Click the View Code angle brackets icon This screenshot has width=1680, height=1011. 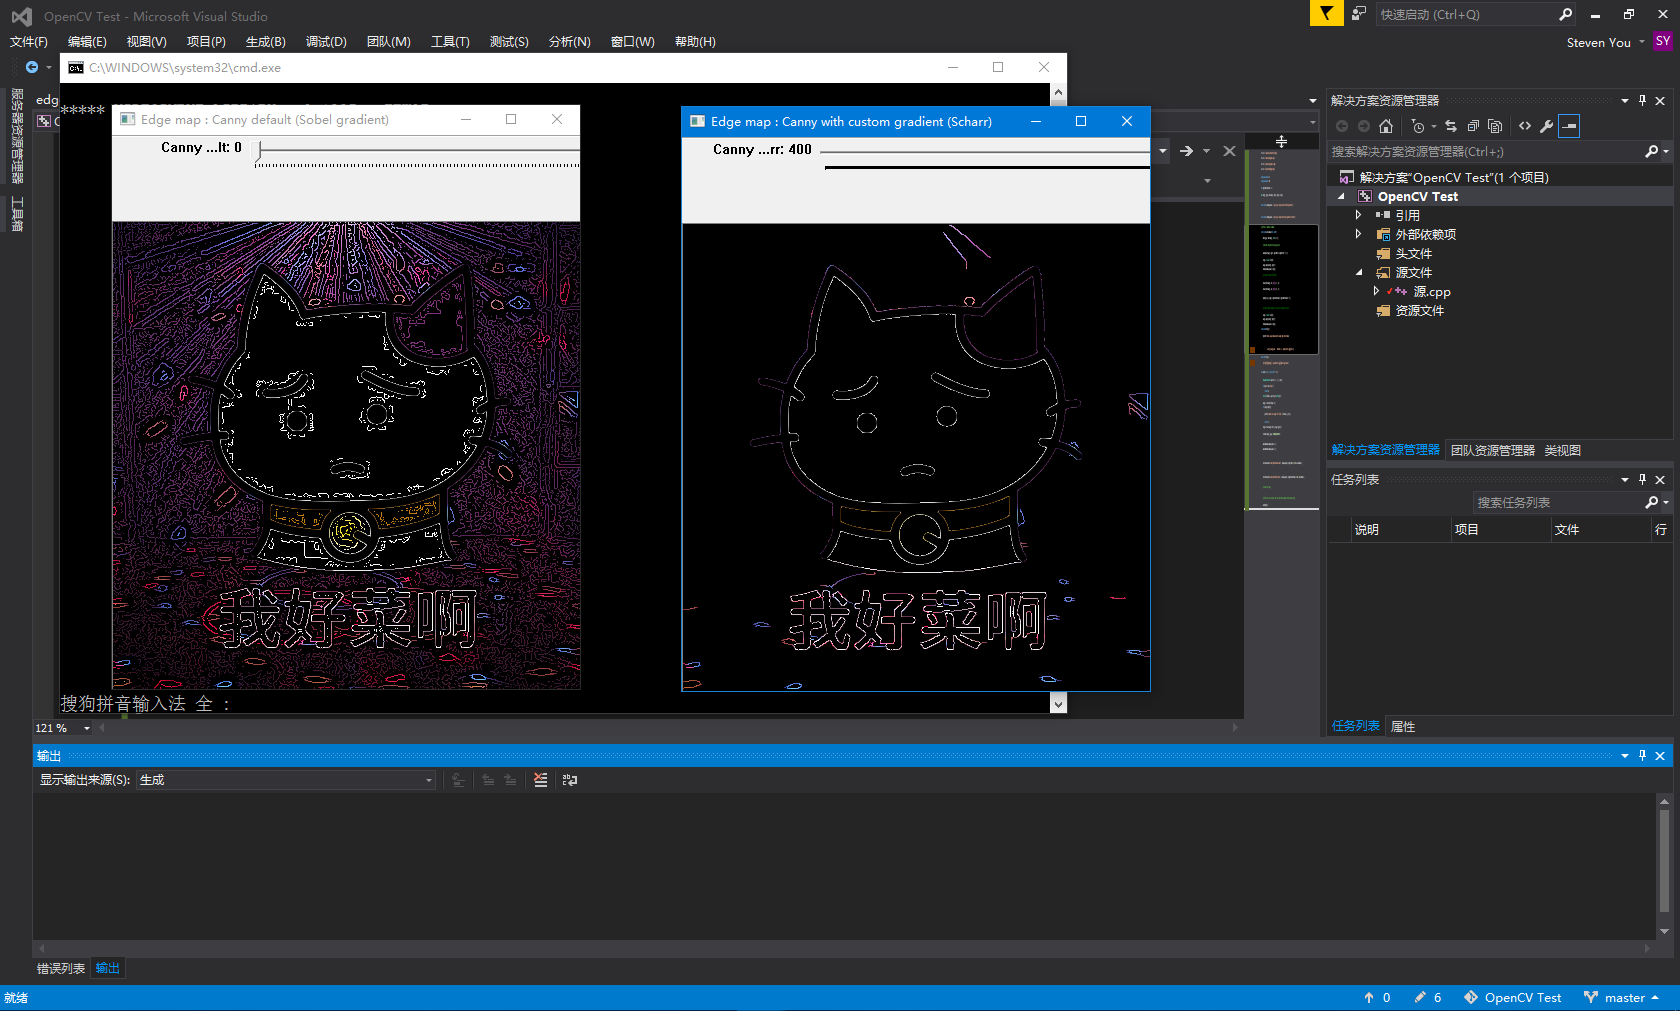[x=1524, y=126]
